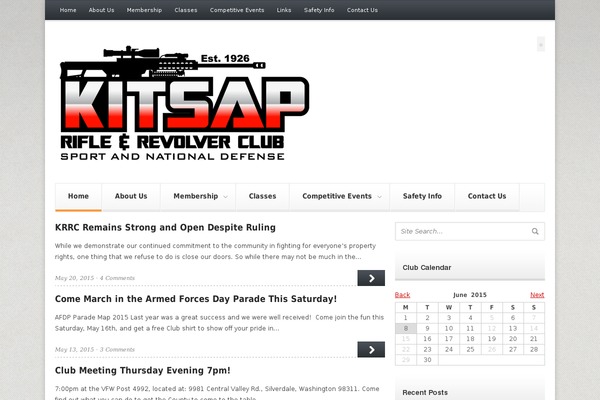The width and height of the screenshot is (600, 400).
Task: Click calendar date 2
Action: point(427,318)
